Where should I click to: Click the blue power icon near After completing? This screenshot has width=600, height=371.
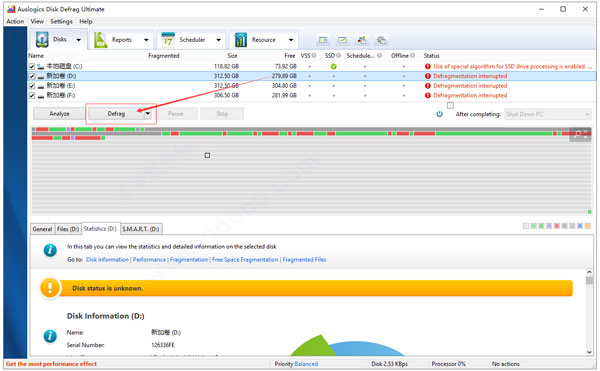tap(439, 114)
